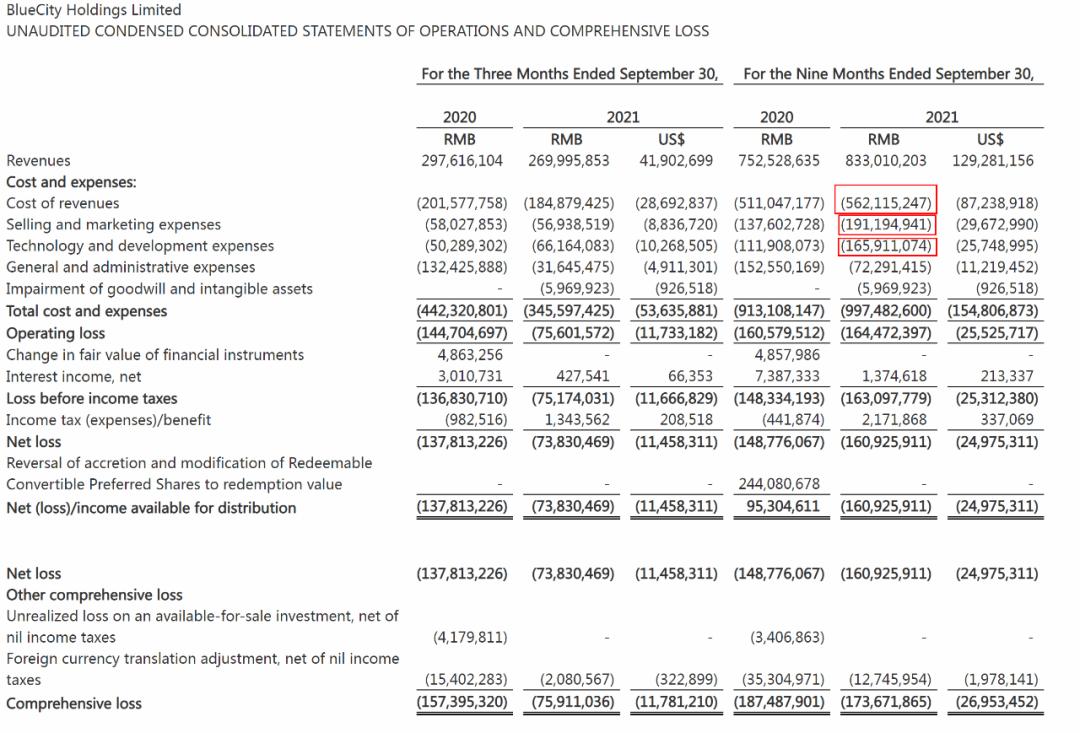
Task: Click the Interest income, net label
Action: (x=73, y=377)
